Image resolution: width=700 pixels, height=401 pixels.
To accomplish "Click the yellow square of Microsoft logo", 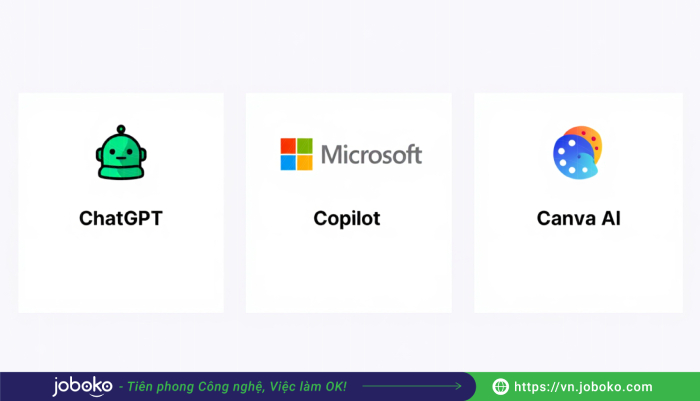I will click(305, 163).
